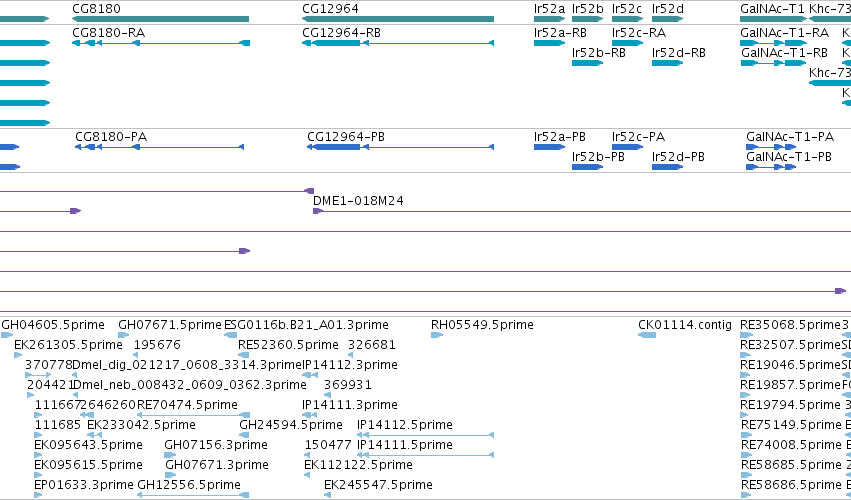
Task: Click the GalNAc-T1-RB transcript label
Action: [x=784, y=53]
